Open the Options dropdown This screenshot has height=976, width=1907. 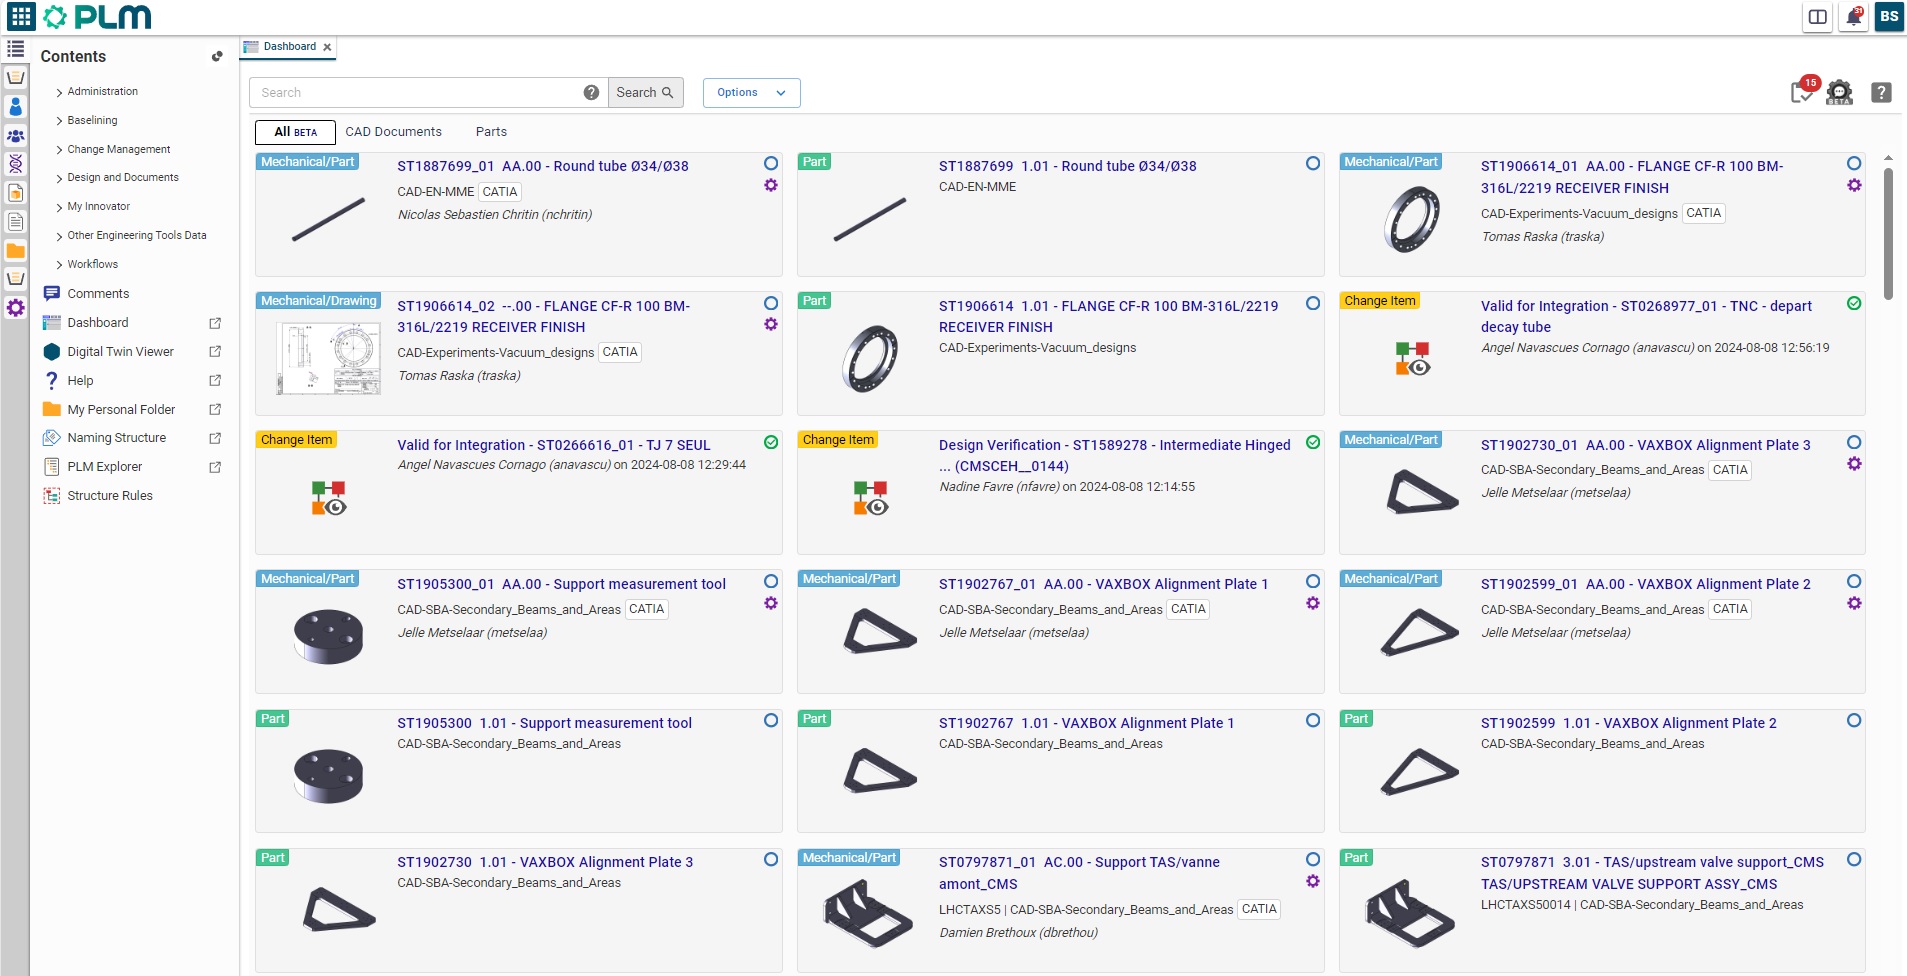point(751,92)
